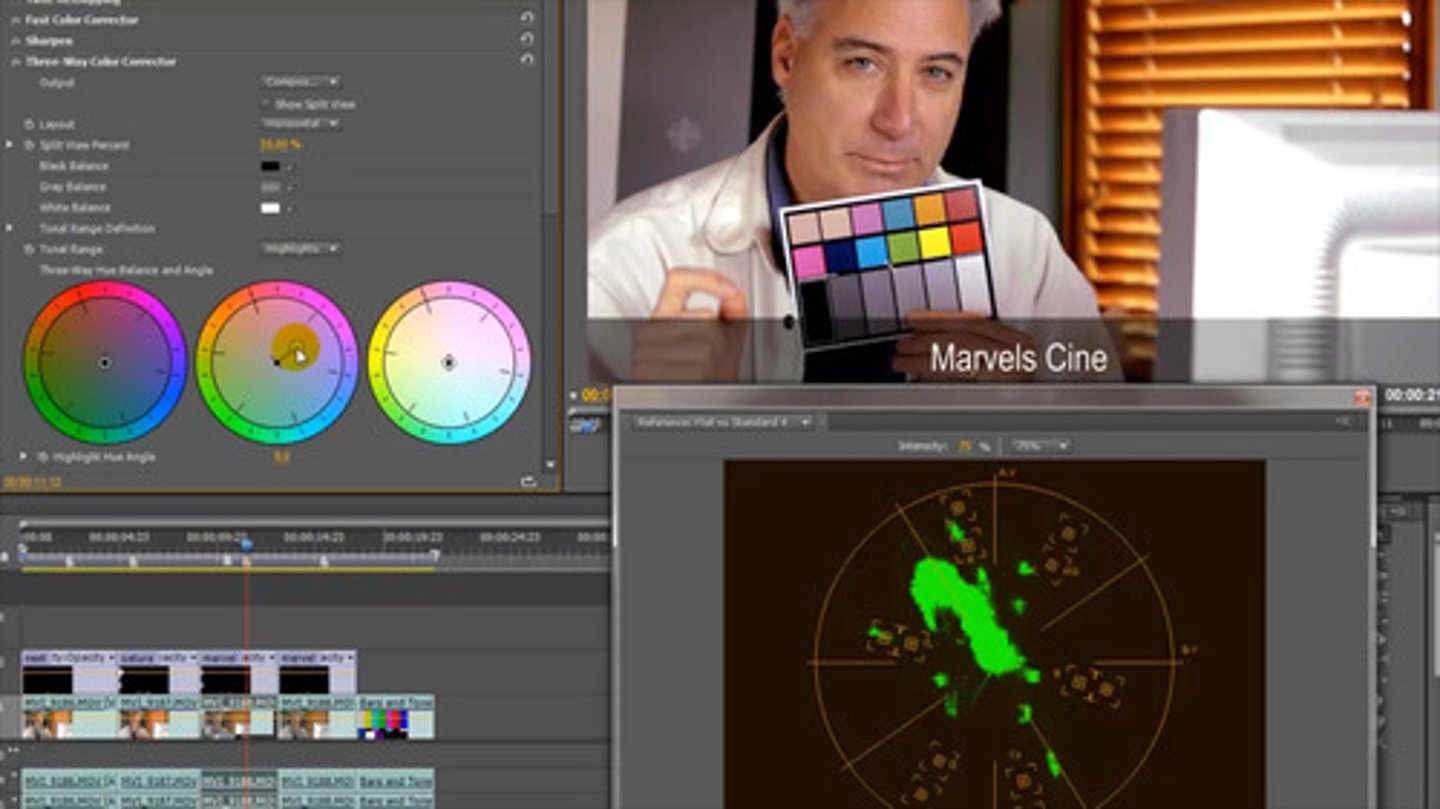Expand Tonal Range Definition
1440x809 pixels.
tap(10, 228)
